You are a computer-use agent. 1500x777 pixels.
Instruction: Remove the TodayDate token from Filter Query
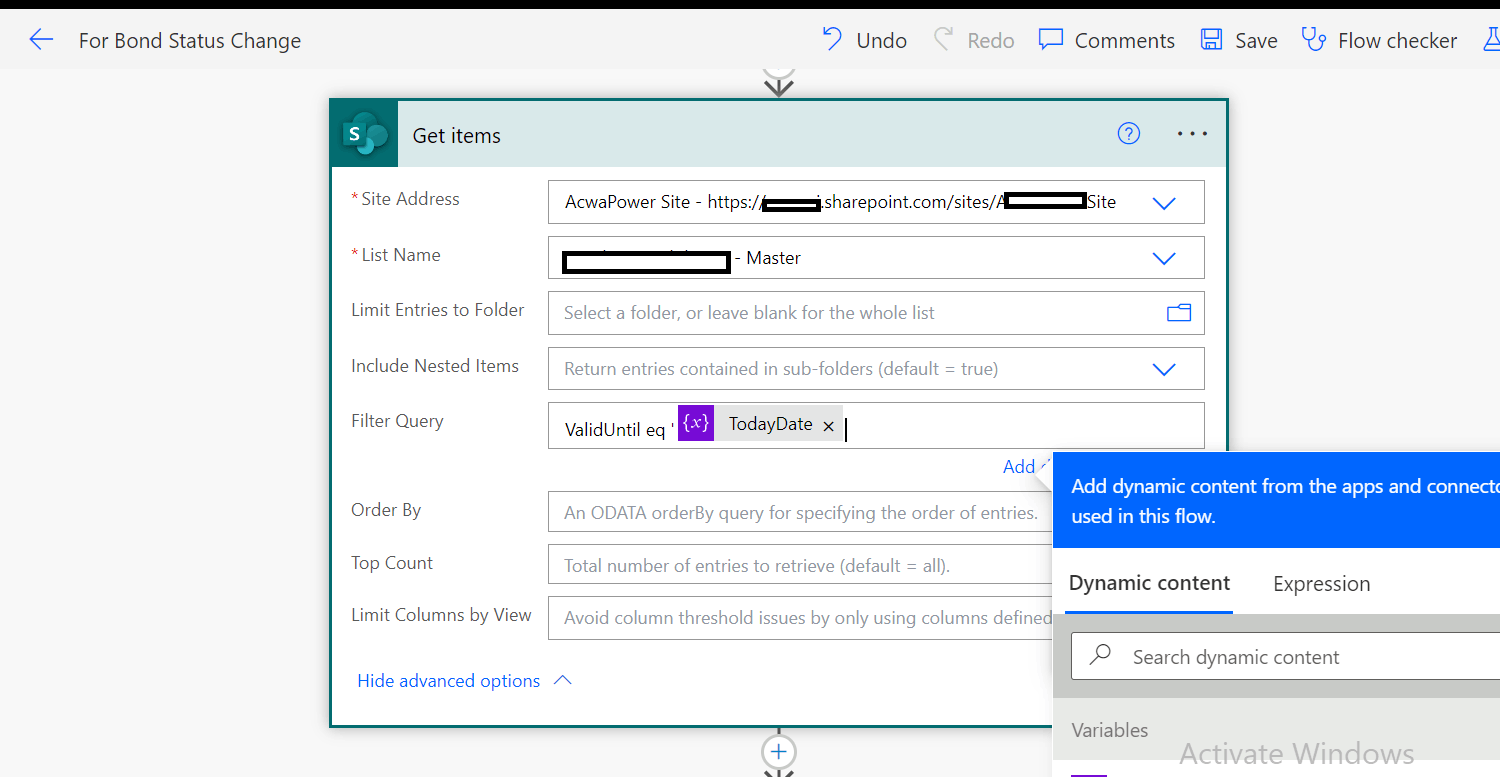[x=828, y=426]
